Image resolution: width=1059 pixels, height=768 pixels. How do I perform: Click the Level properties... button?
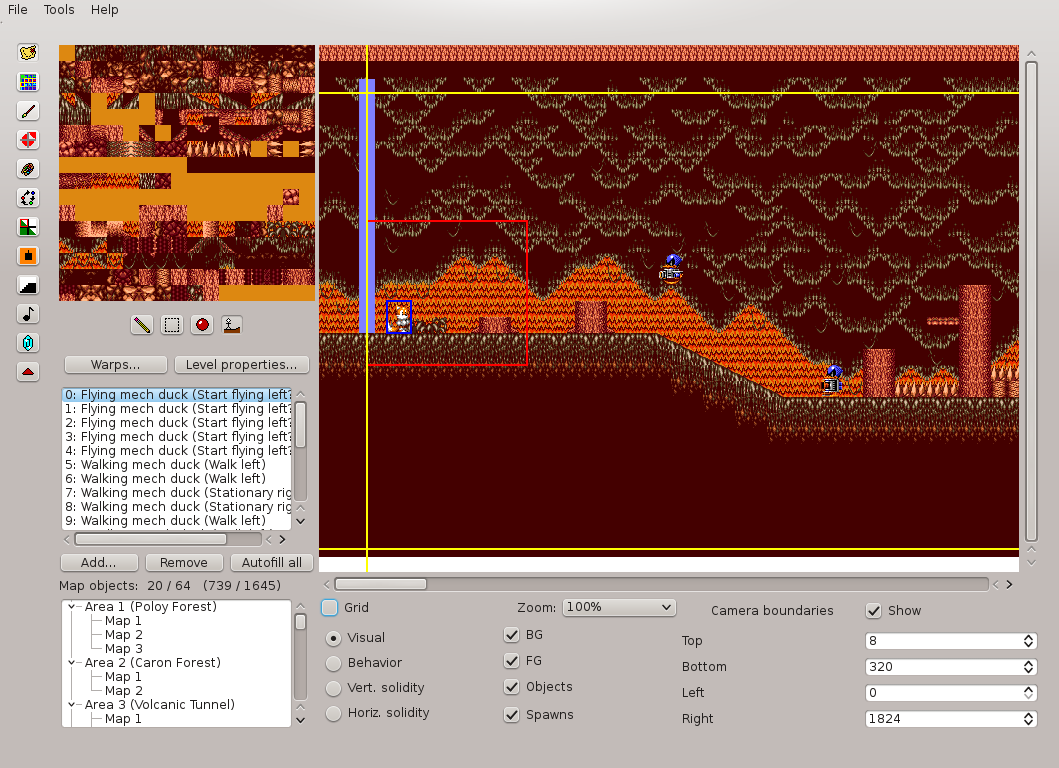(241, 365)
